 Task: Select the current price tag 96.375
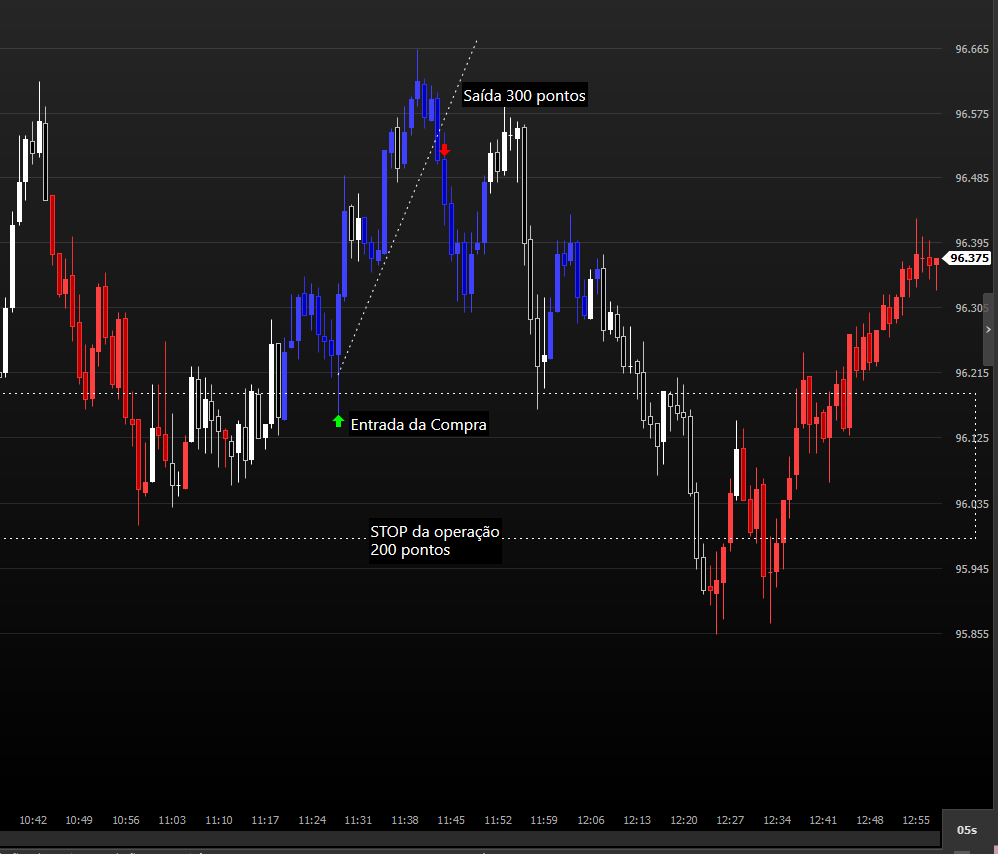[967, 258]
